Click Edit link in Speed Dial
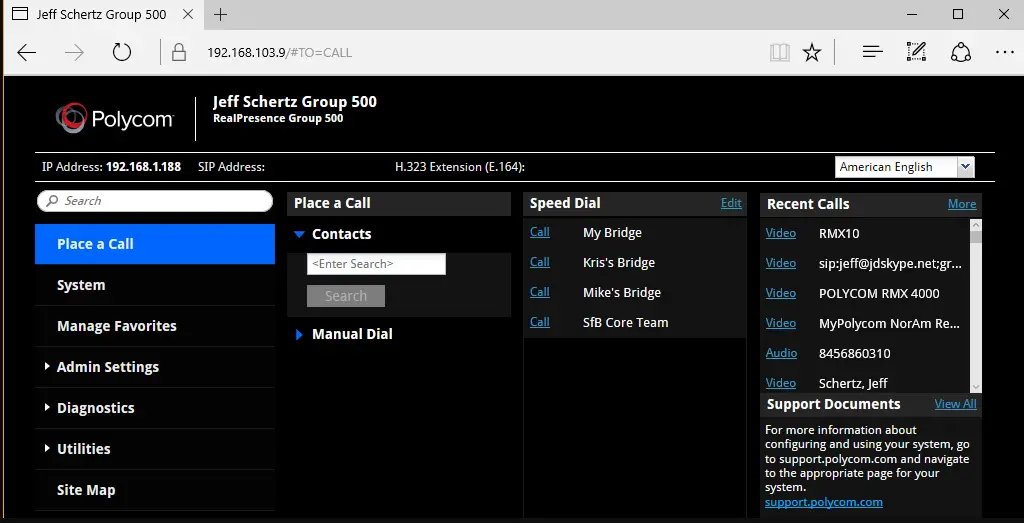1024x523 pixels. pyautogui.click(x=731, y=203)
